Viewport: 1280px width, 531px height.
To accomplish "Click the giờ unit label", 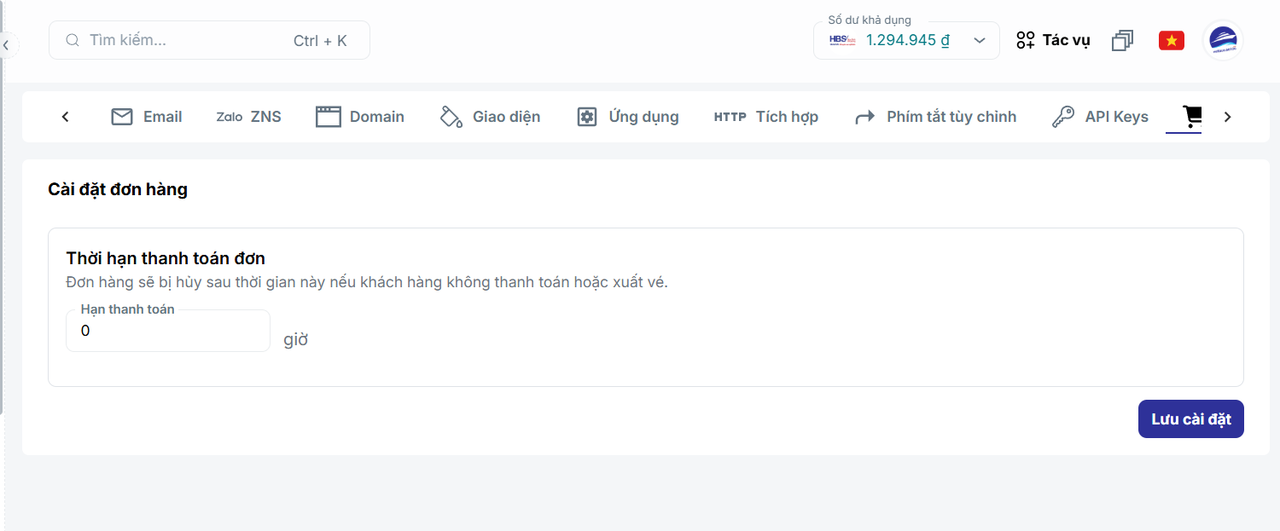I will click(296, 340).
